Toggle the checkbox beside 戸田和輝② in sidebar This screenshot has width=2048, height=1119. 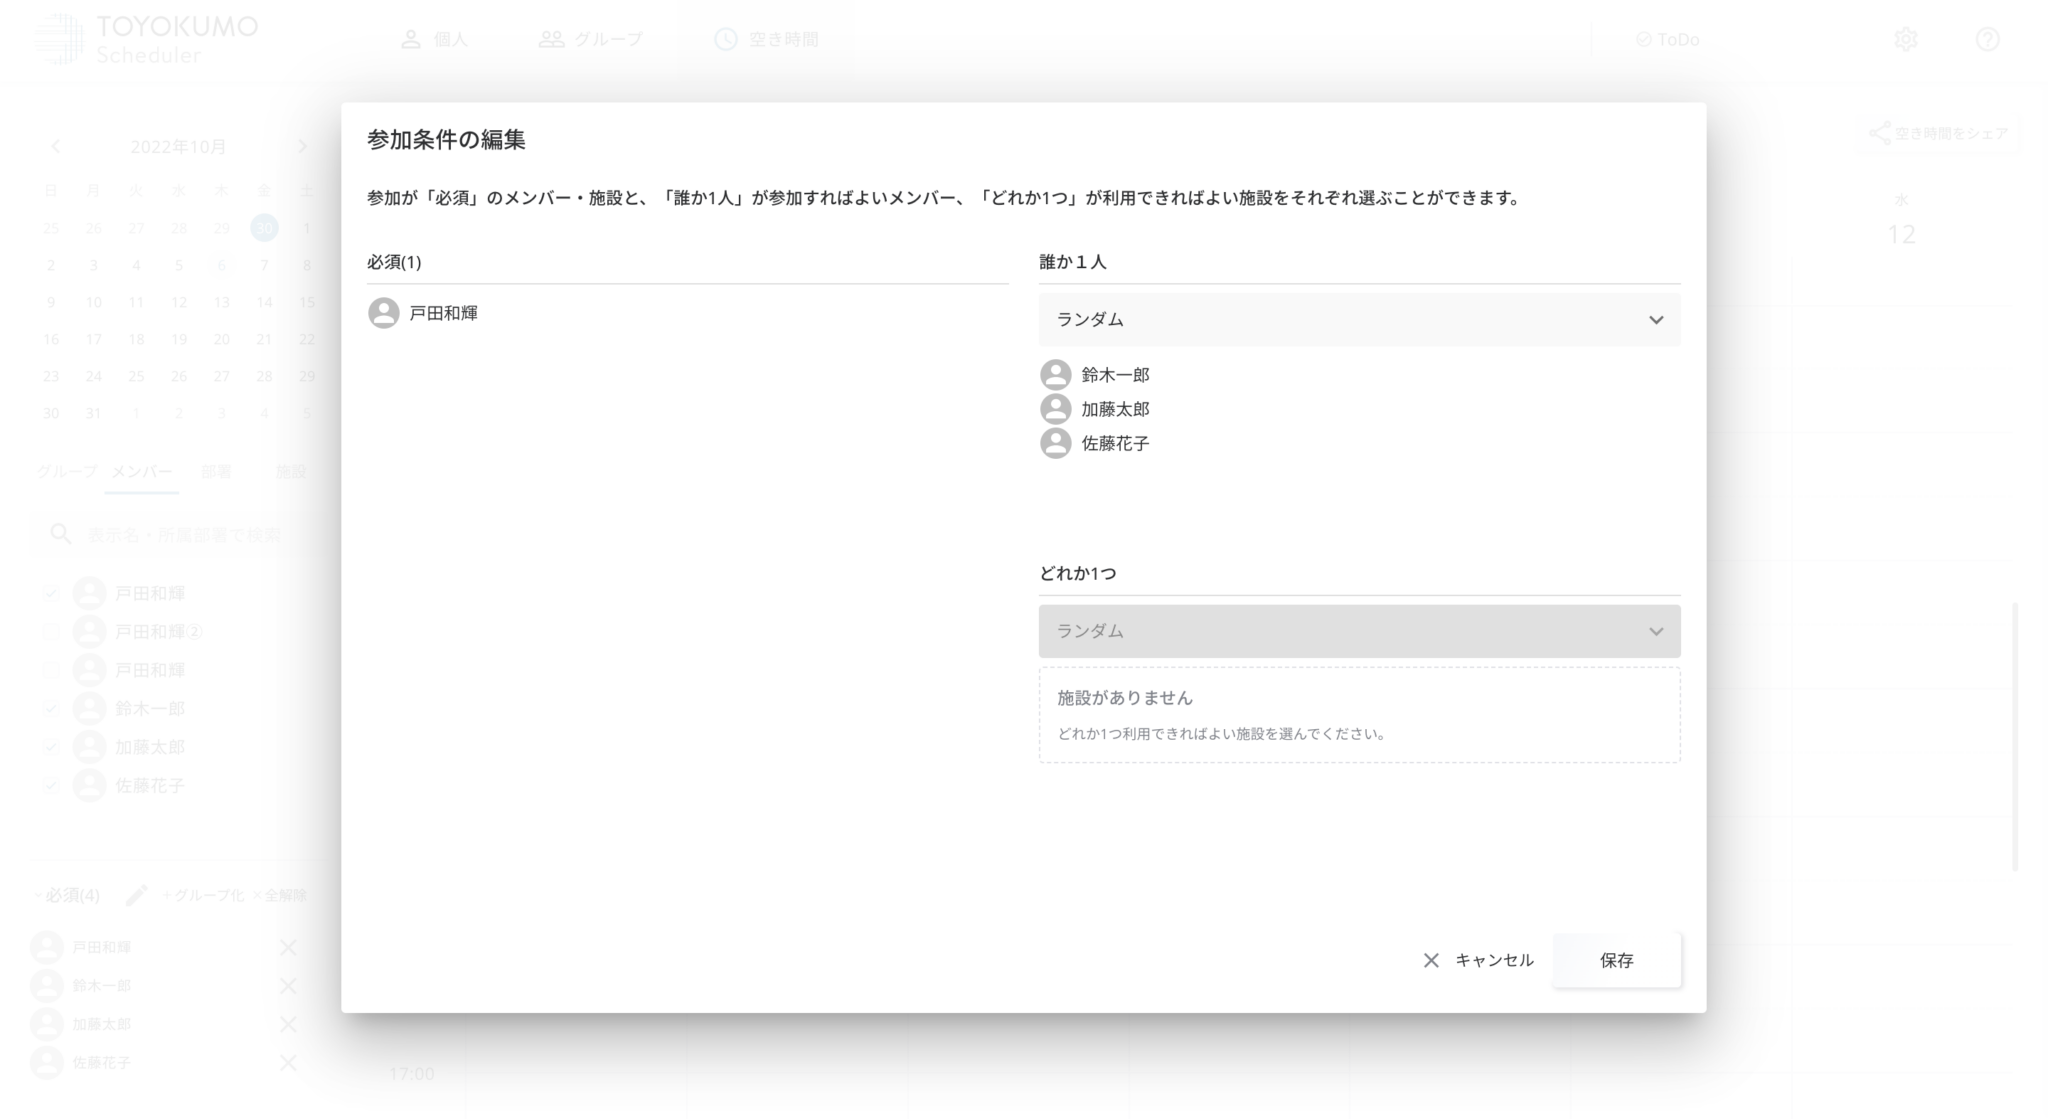(x=51, y=632)
